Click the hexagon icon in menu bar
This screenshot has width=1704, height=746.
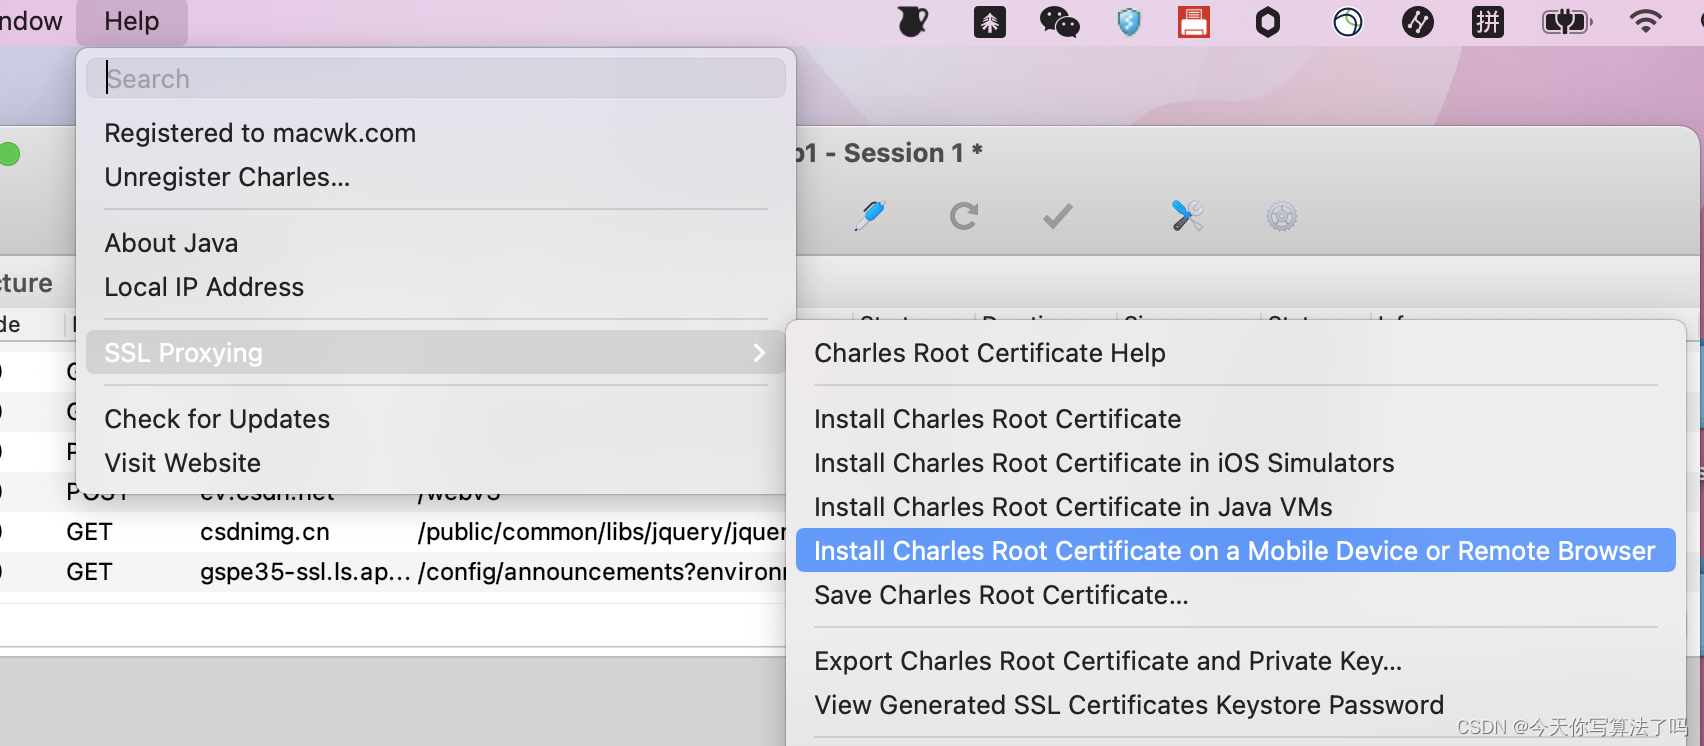[1268, 22]
